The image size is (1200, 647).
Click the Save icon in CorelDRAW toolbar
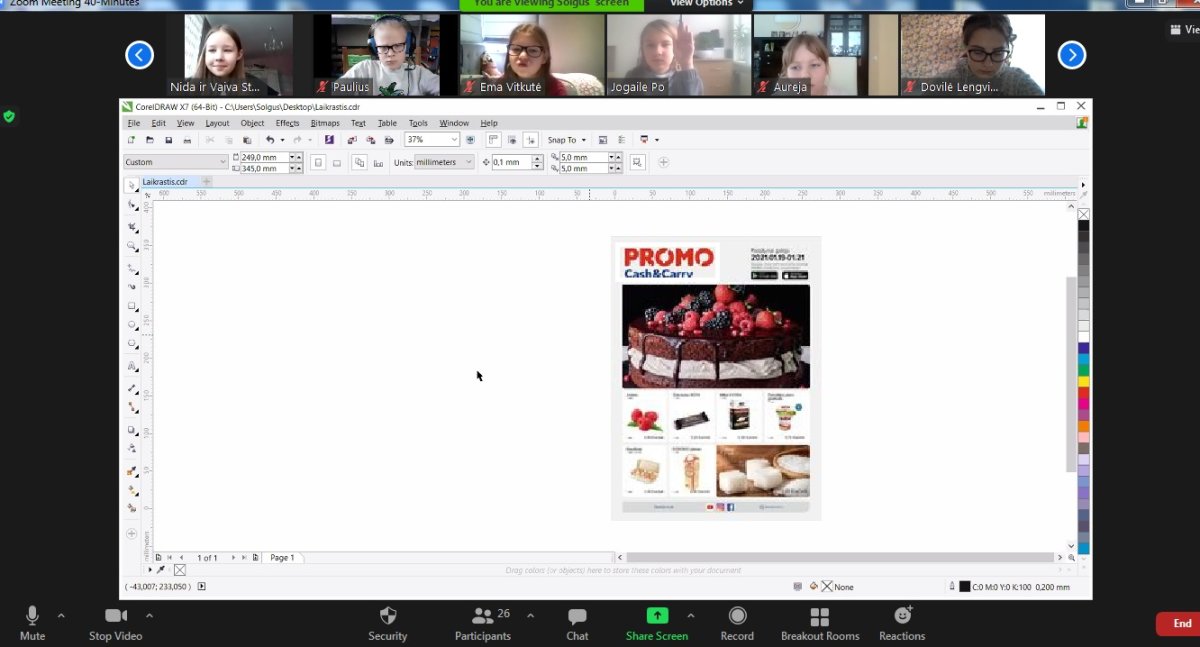pos(169,140)
